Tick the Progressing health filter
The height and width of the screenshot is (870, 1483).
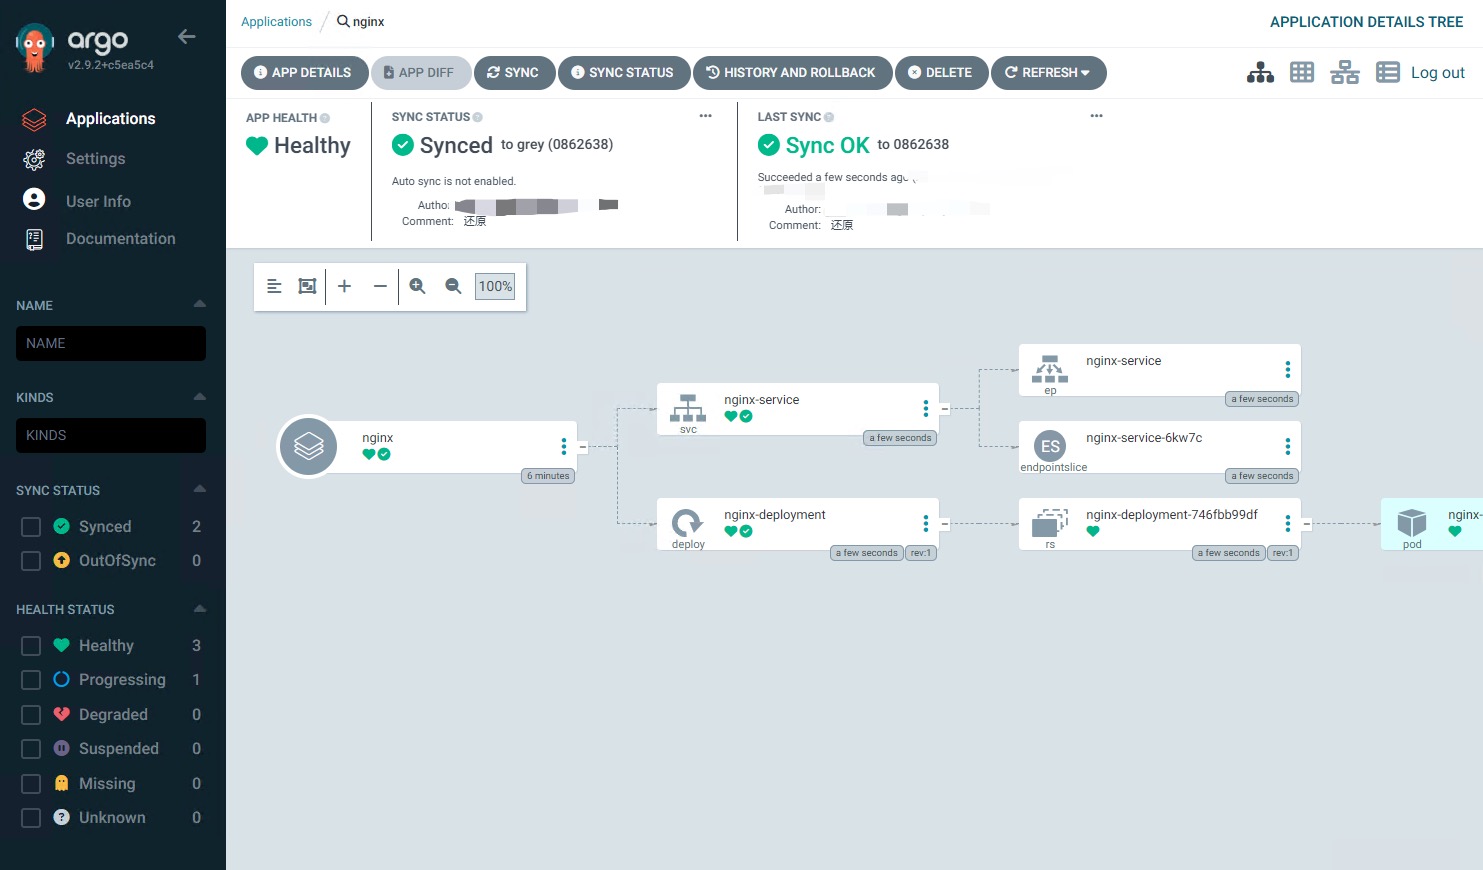(x=31, y=680)
